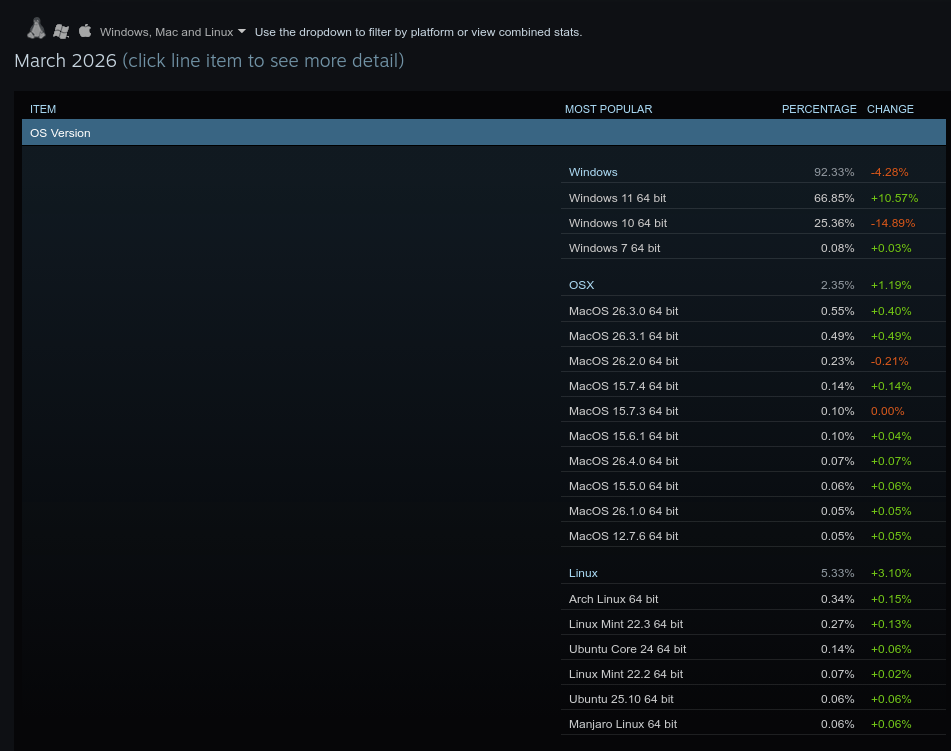Click the Ubuntu Core 24 64 bit entry
The width and height of the screenshot is (951, 751).
click(627, 649)
